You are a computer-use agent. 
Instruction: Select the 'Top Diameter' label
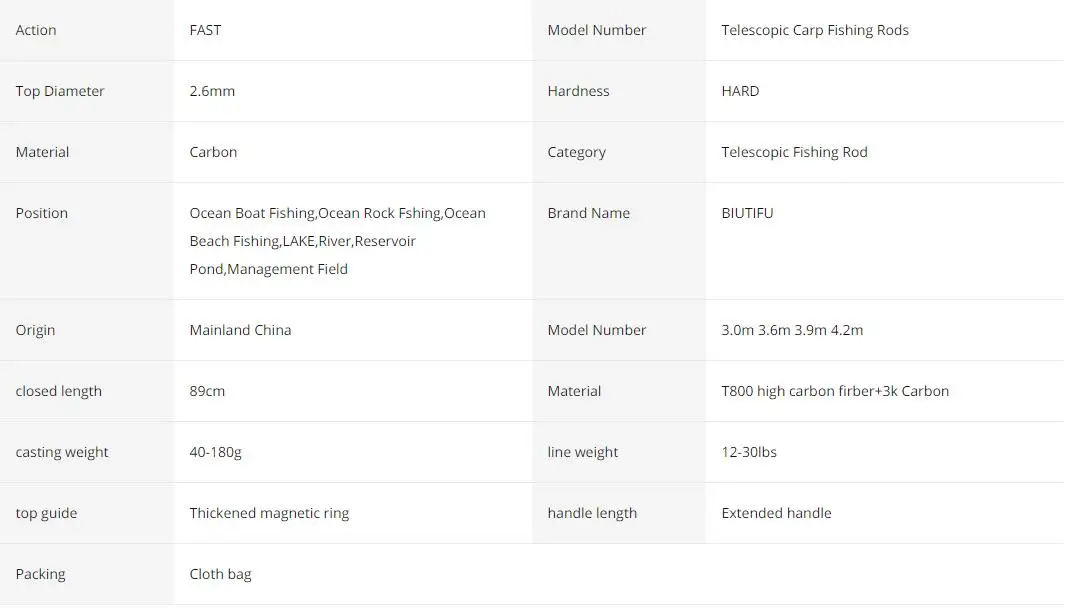tap(60, 91)
